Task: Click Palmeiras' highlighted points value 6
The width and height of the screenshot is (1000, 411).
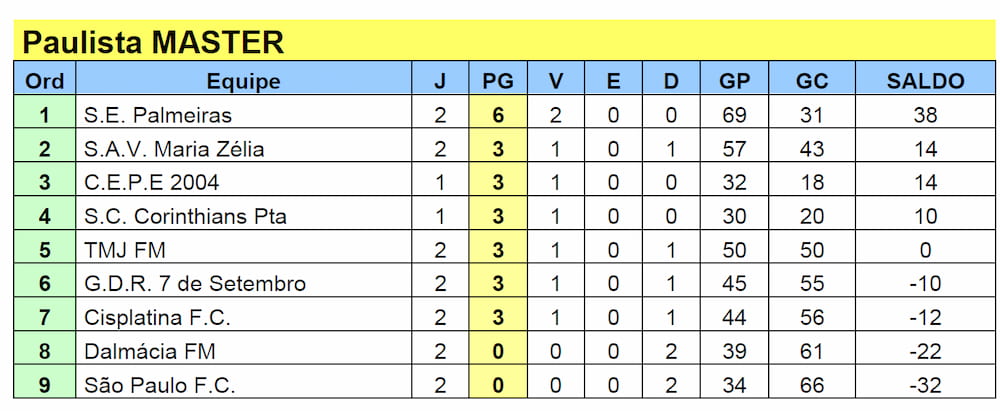Action: (x=497, y=115)
